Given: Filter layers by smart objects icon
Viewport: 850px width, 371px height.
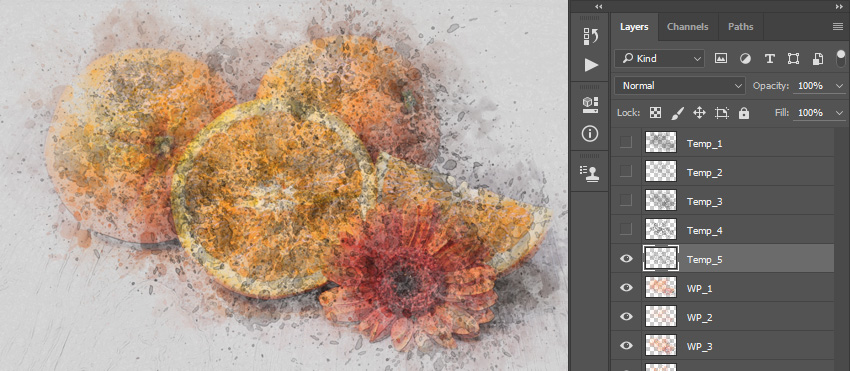Looking at the screenshot, I should click(817, 59).
